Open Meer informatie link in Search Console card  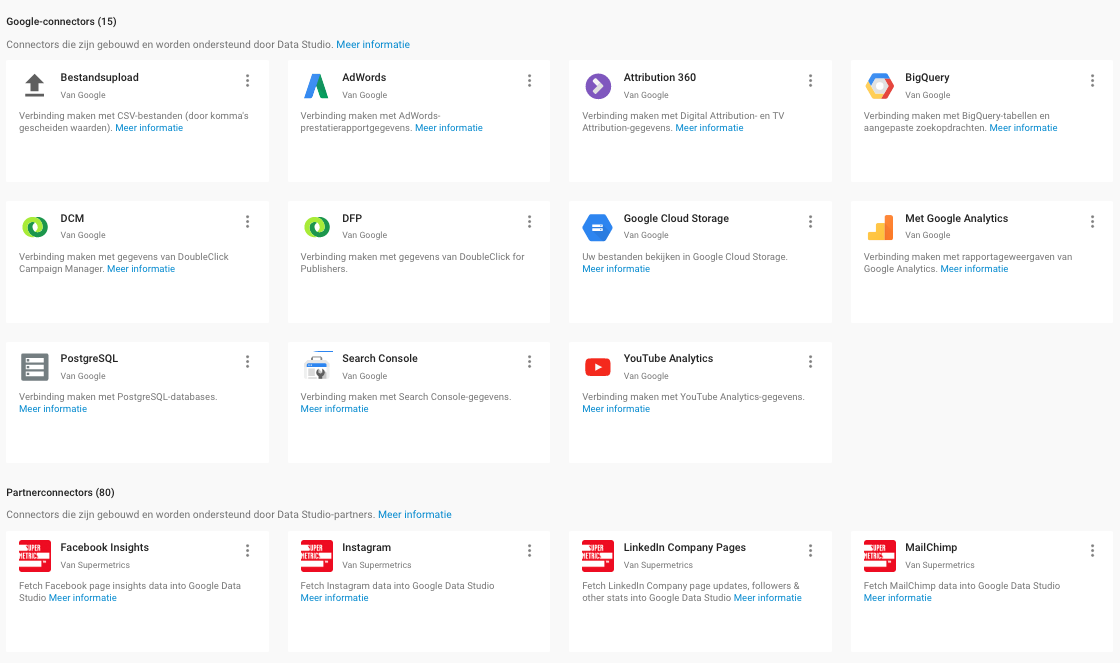[x=334, y=409]
